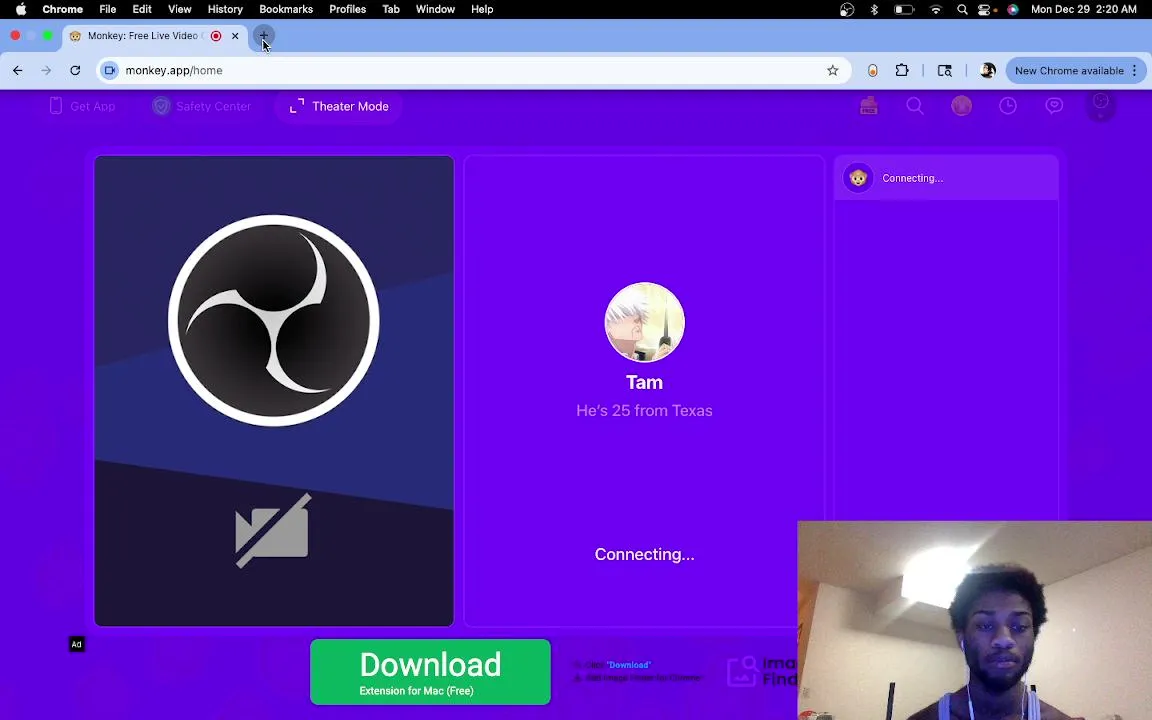Open the clock history icon in Monkey header
This screenshot has width=1152, height=720.
(x=1007, y=106)
